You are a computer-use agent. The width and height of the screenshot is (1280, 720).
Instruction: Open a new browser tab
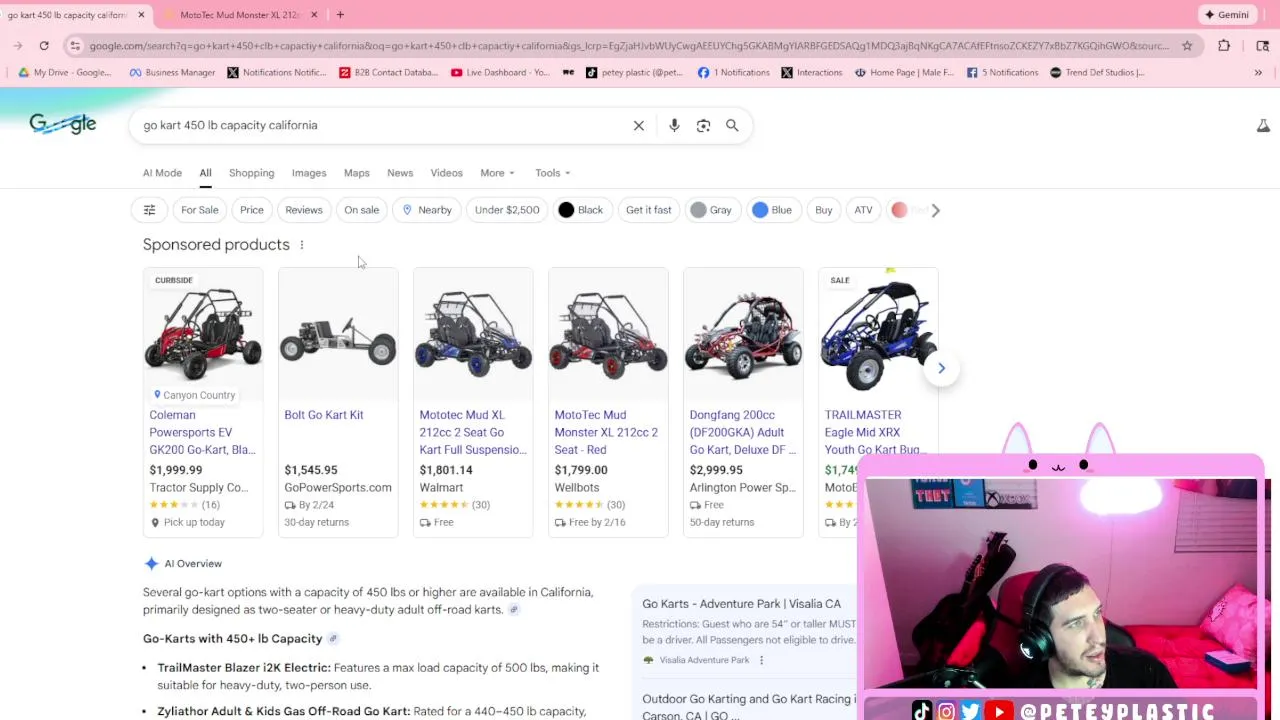click(x=340, y=14)
